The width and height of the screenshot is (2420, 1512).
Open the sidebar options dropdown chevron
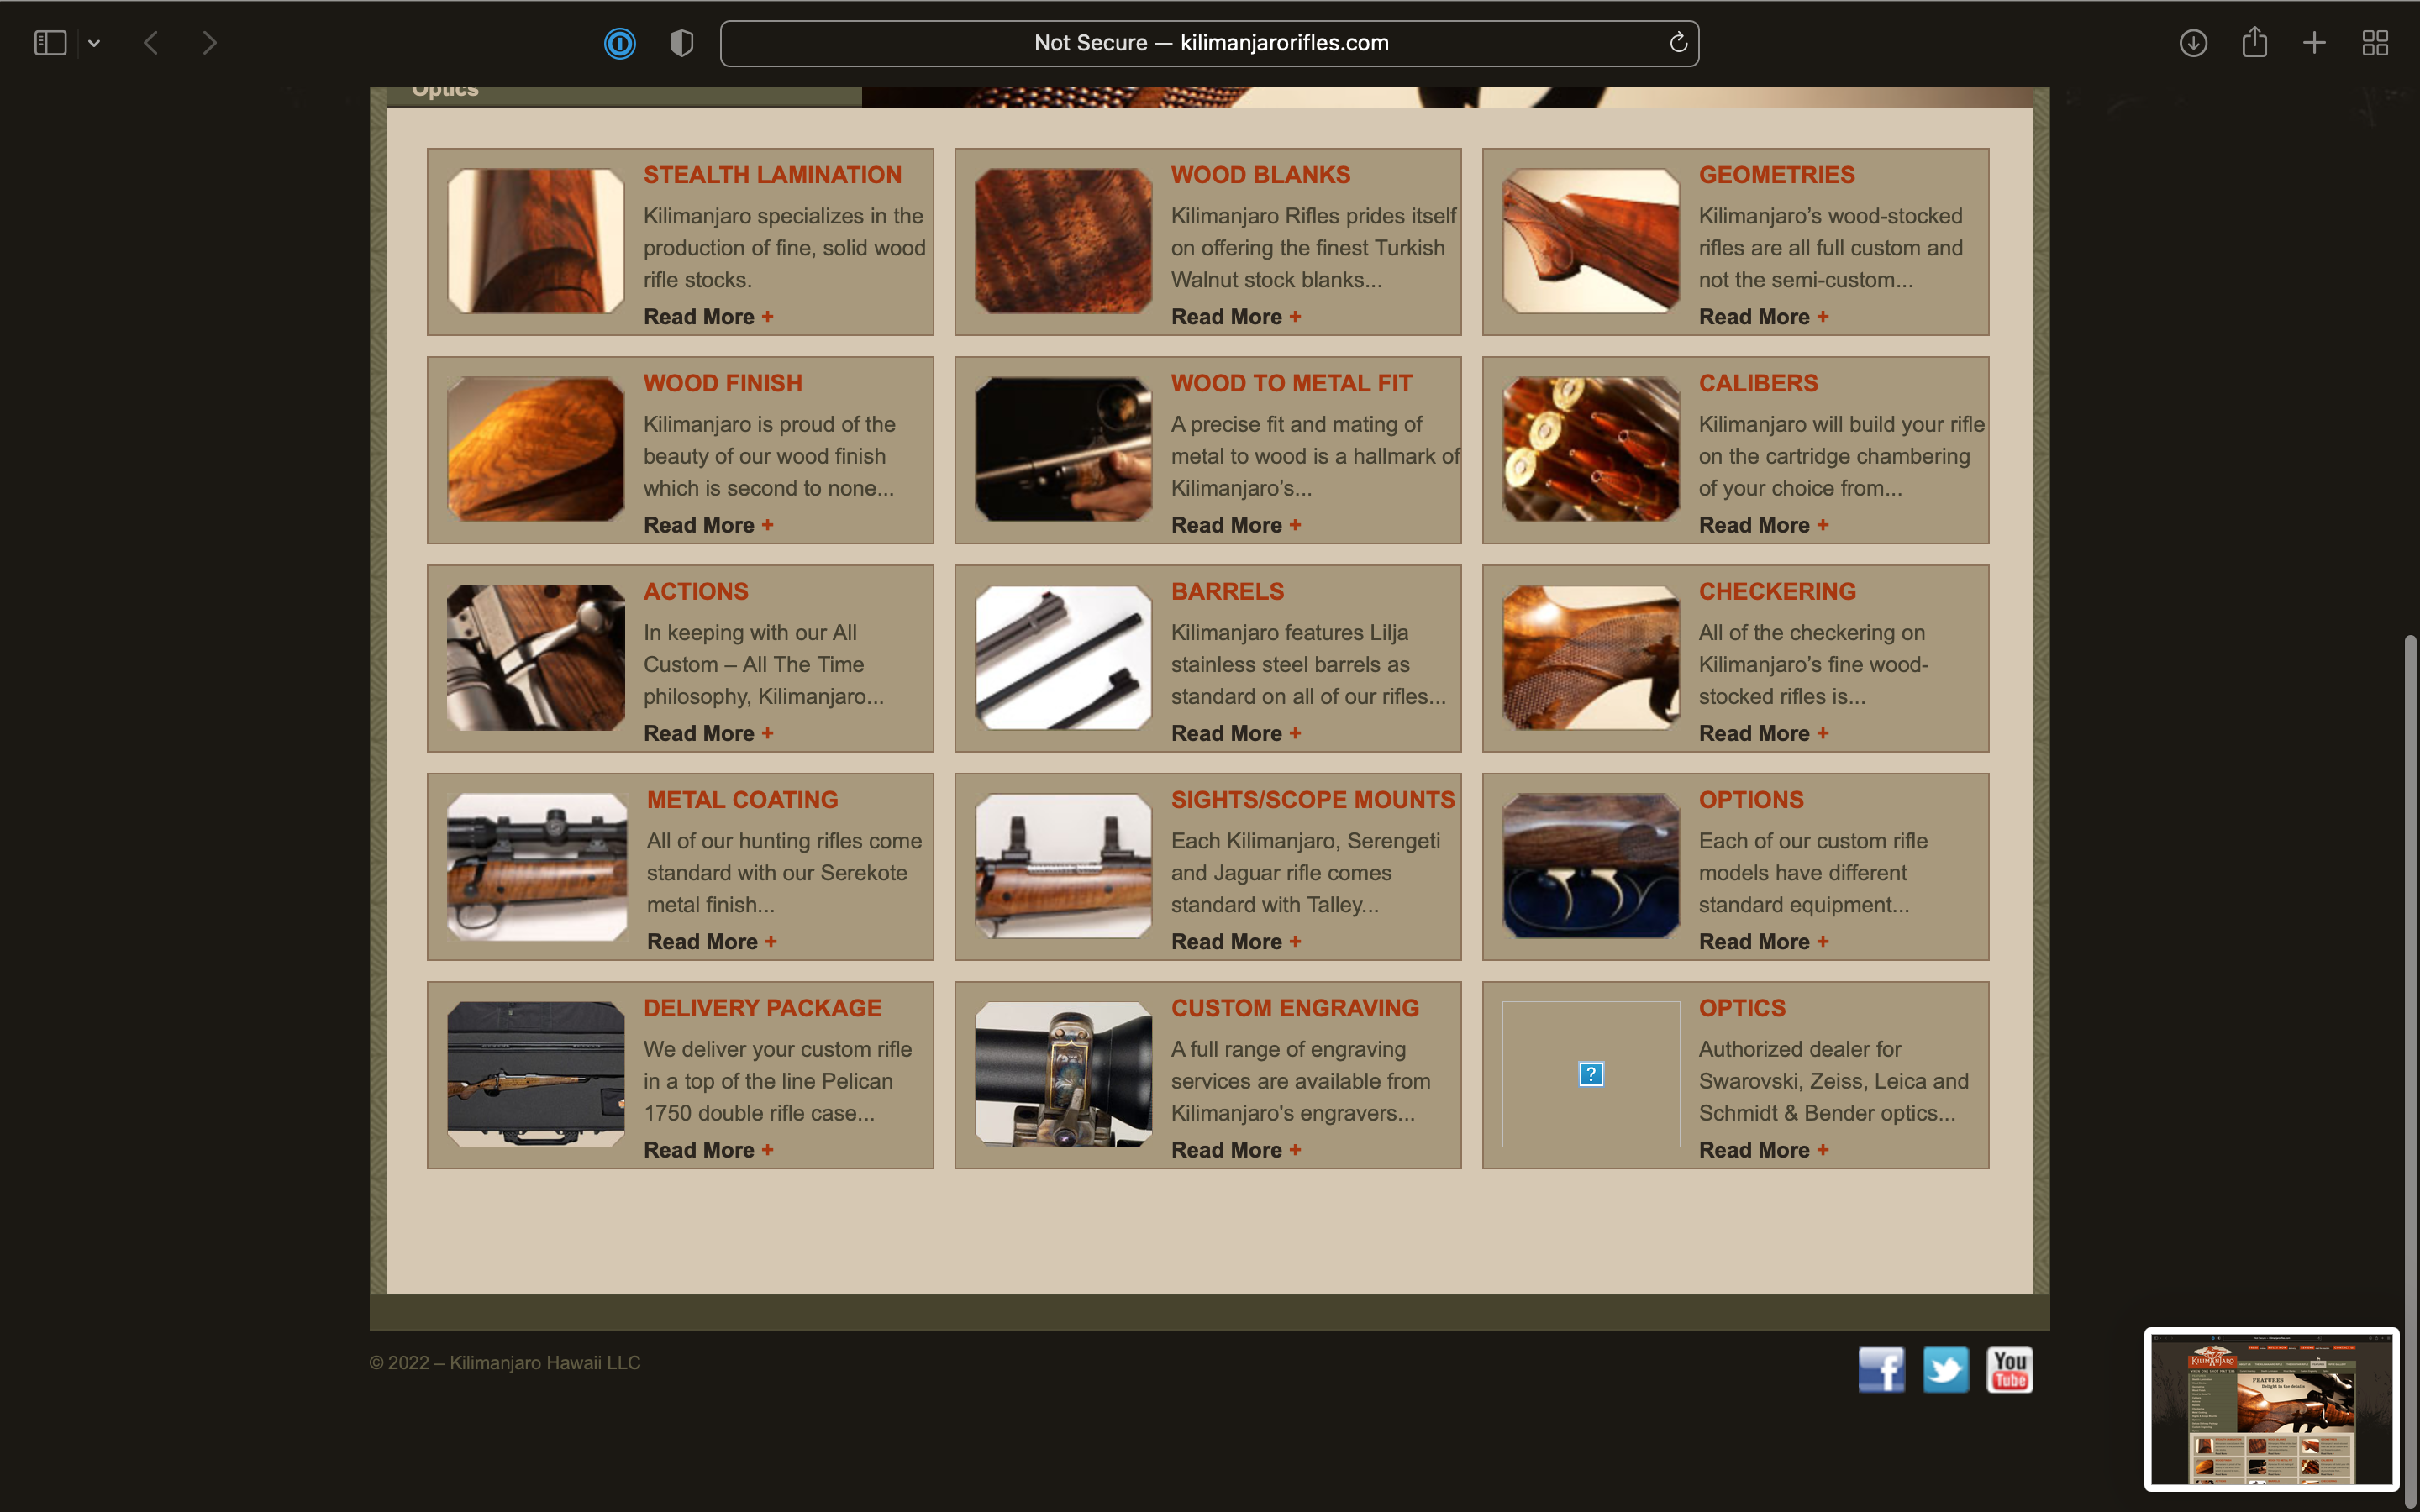[x=94, y=43]
